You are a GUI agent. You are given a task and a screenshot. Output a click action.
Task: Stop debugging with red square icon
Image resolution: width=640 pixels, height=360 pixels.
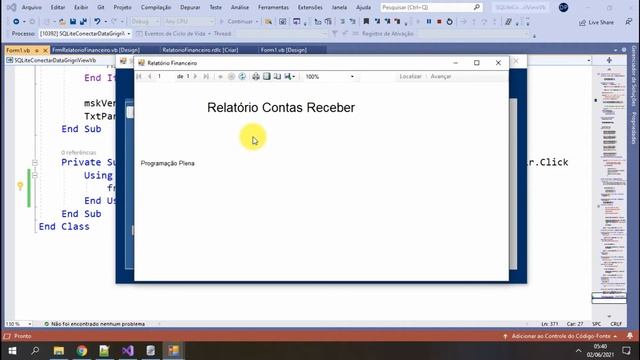439,22
